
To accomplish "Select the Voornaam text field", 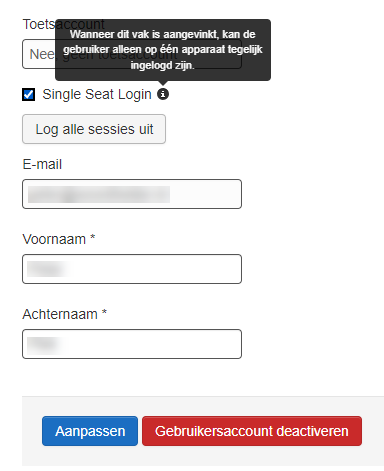I will (x=132, y=269).
